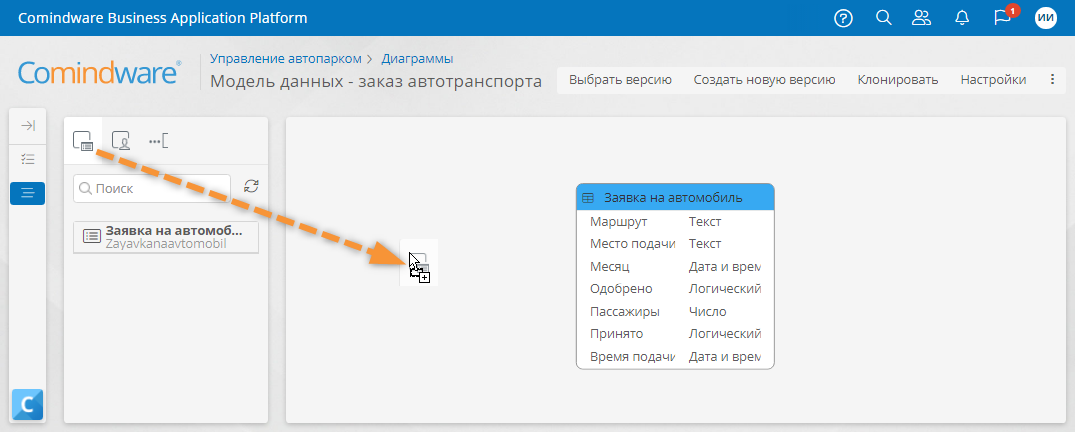Viewport: 1075px width, 432px height.
Task: Select Заявка на автомобиль template in list
Action: tap(166, 237)
